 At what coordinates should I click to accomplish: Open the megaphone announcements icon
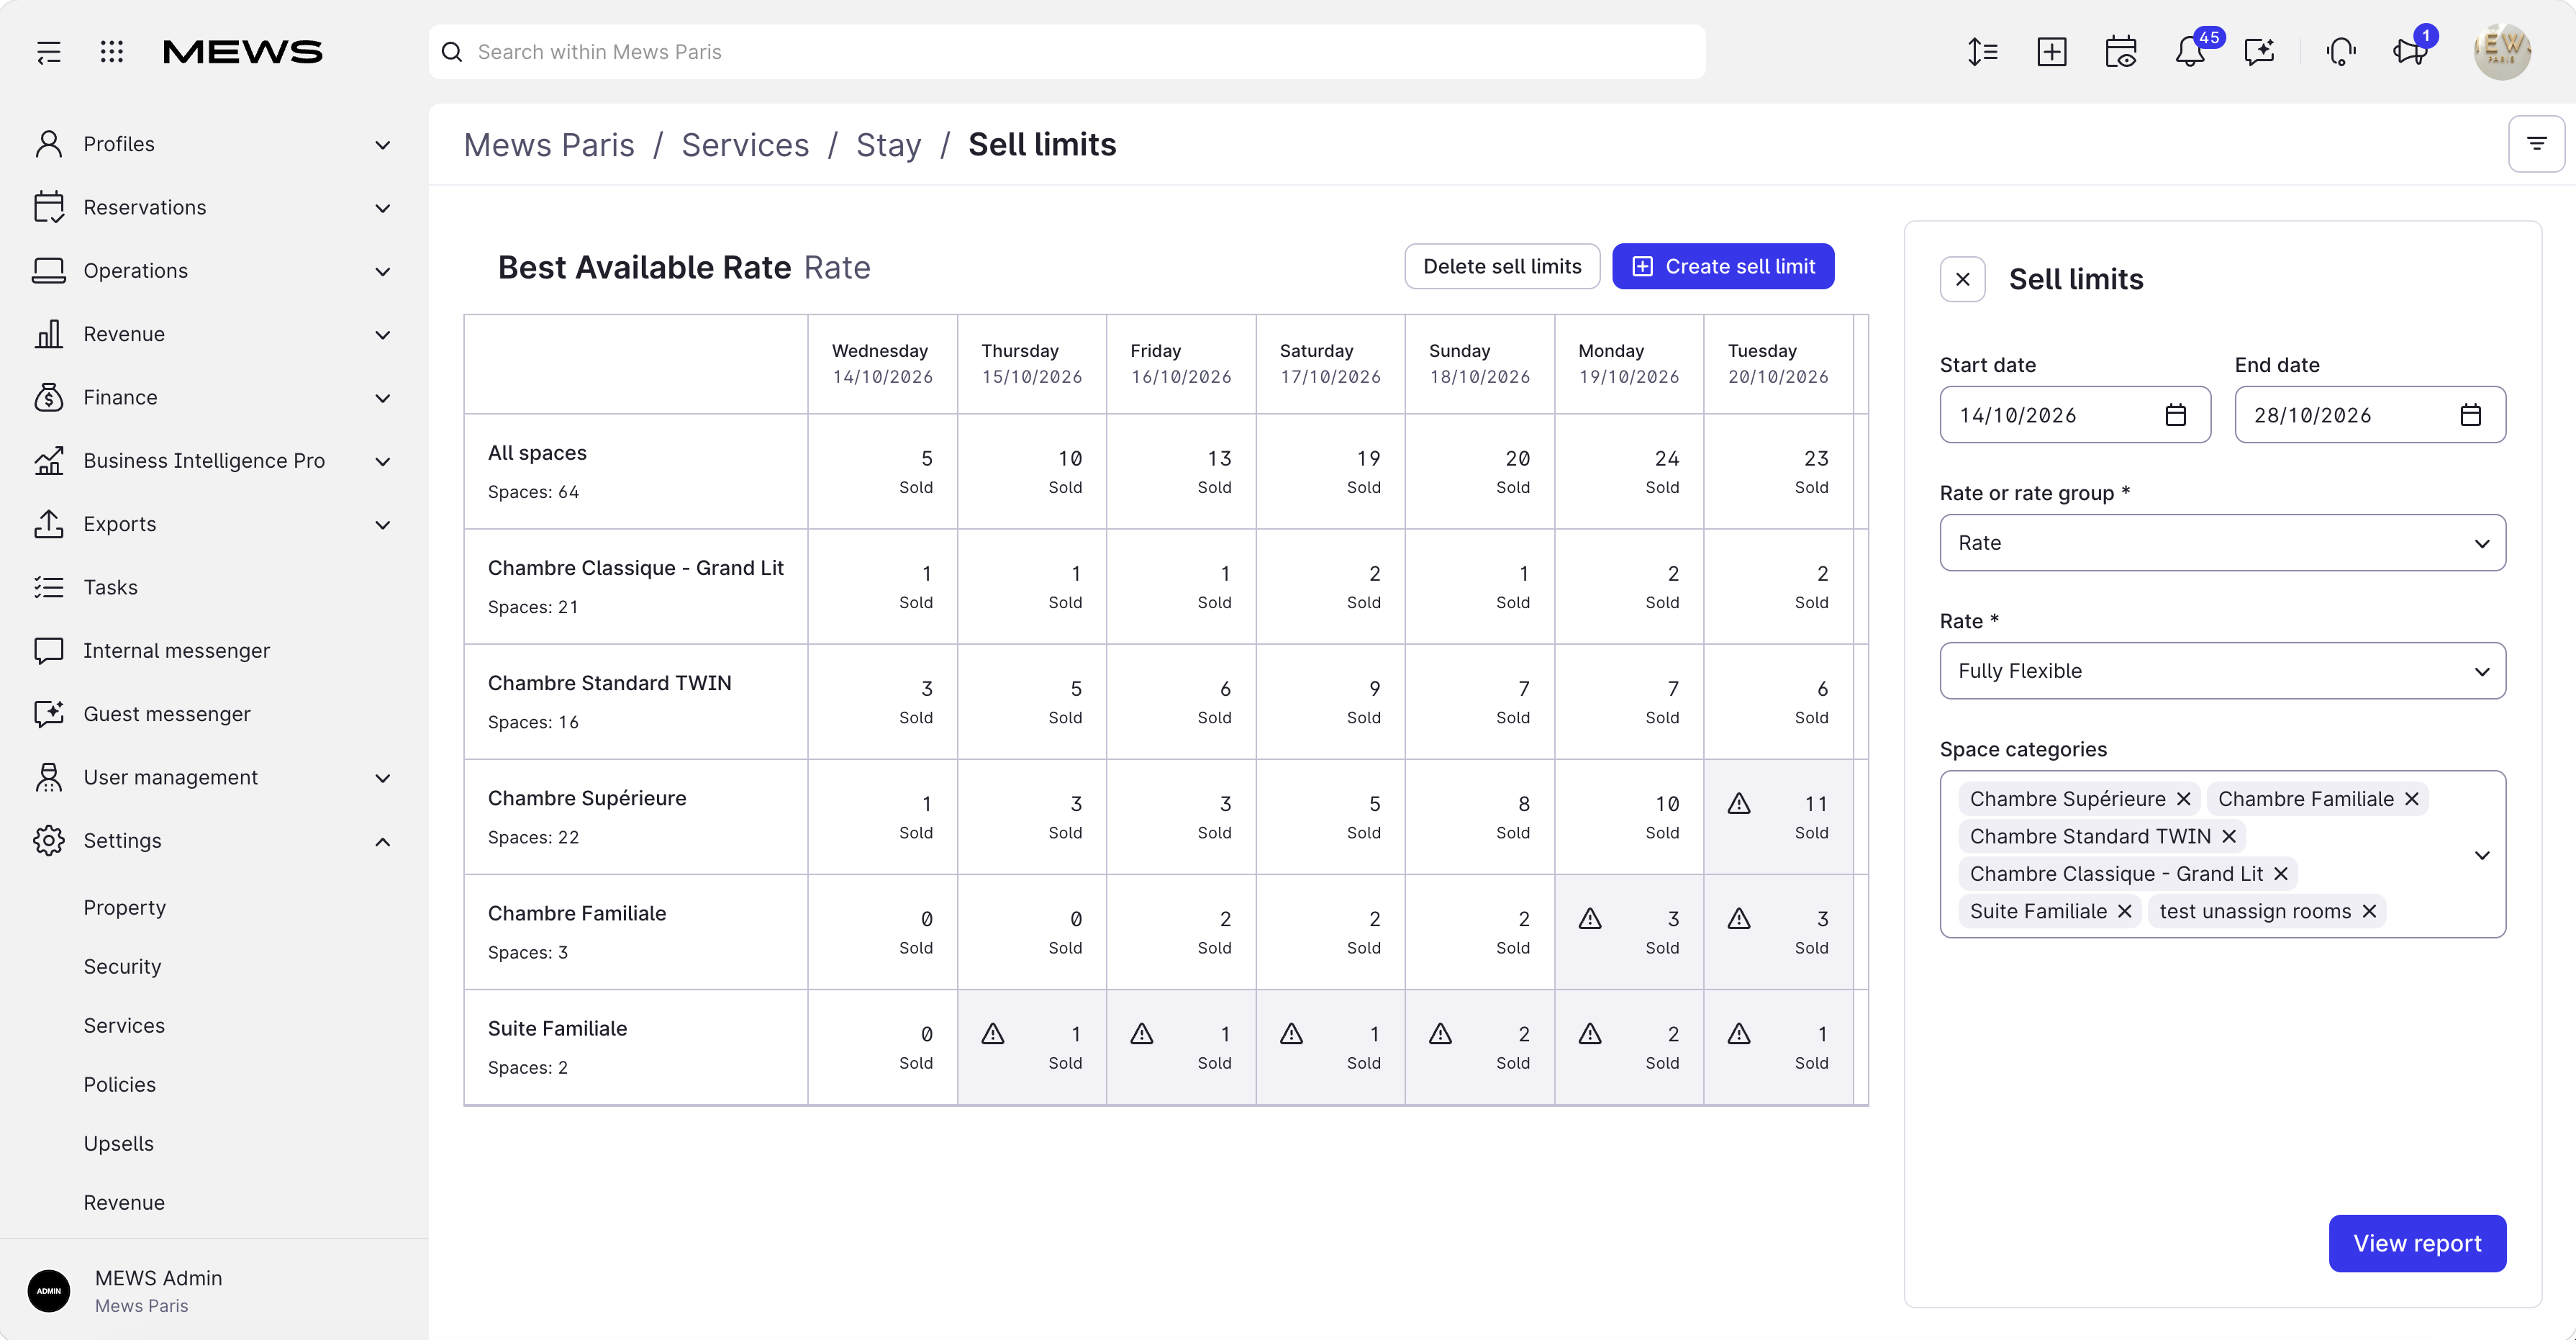2410,52
